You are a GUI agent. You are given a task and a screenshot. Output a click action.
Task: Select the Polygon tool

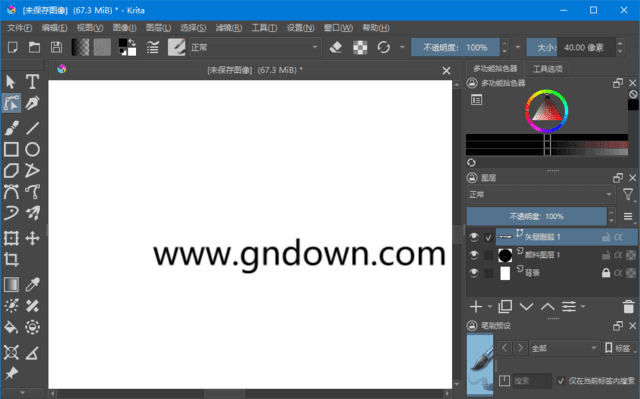11,171
